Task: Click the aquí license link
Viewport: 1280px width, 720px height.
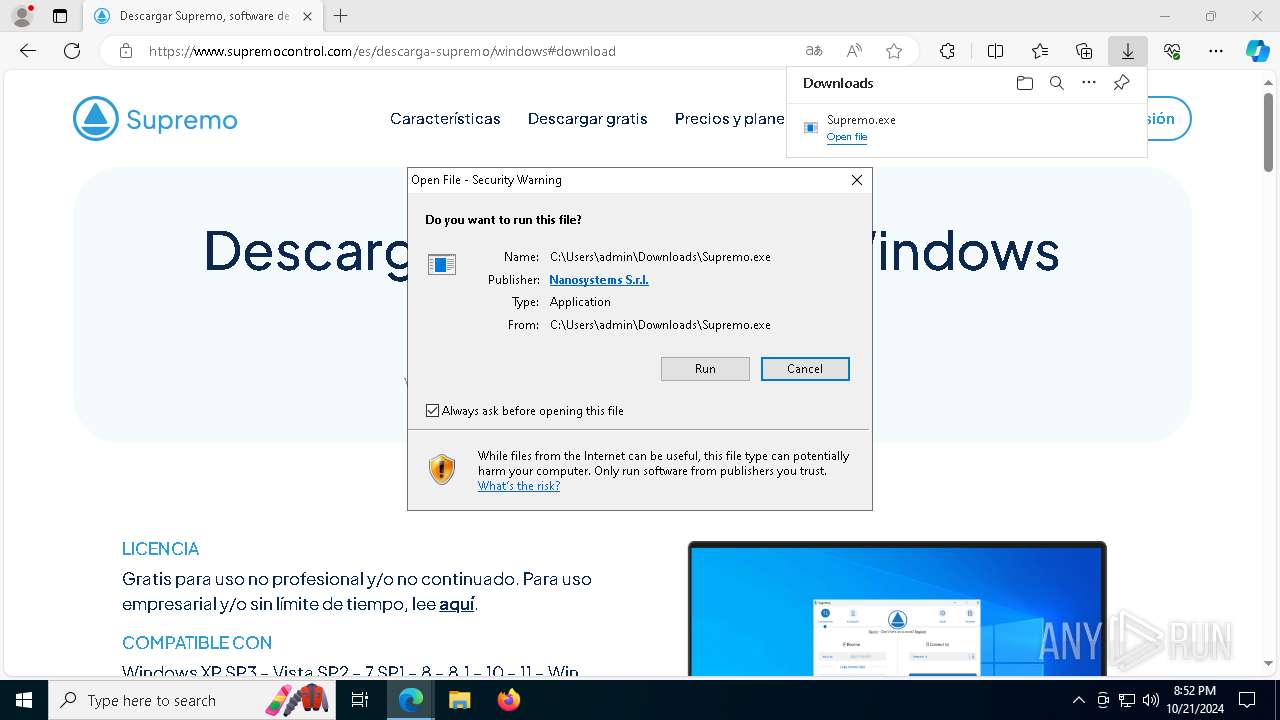Action: [x=457, y=604]
